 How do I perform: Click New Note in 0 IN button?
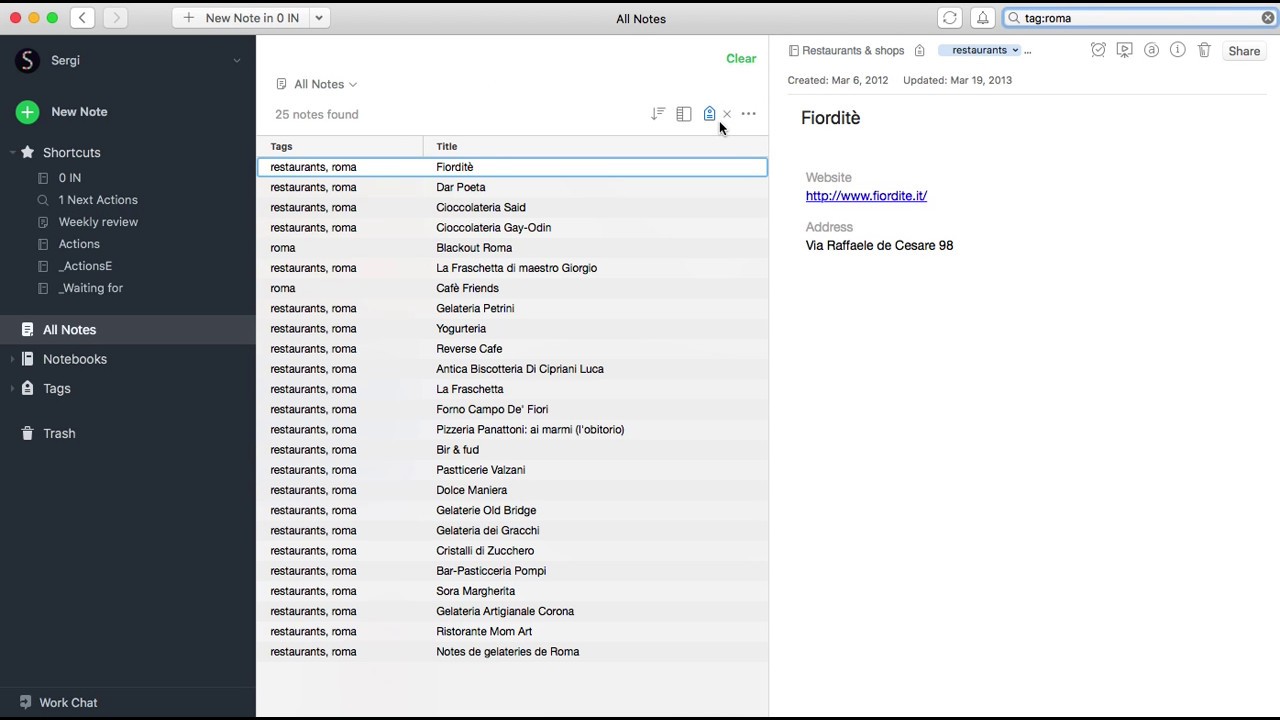click(x=240, y=18)
